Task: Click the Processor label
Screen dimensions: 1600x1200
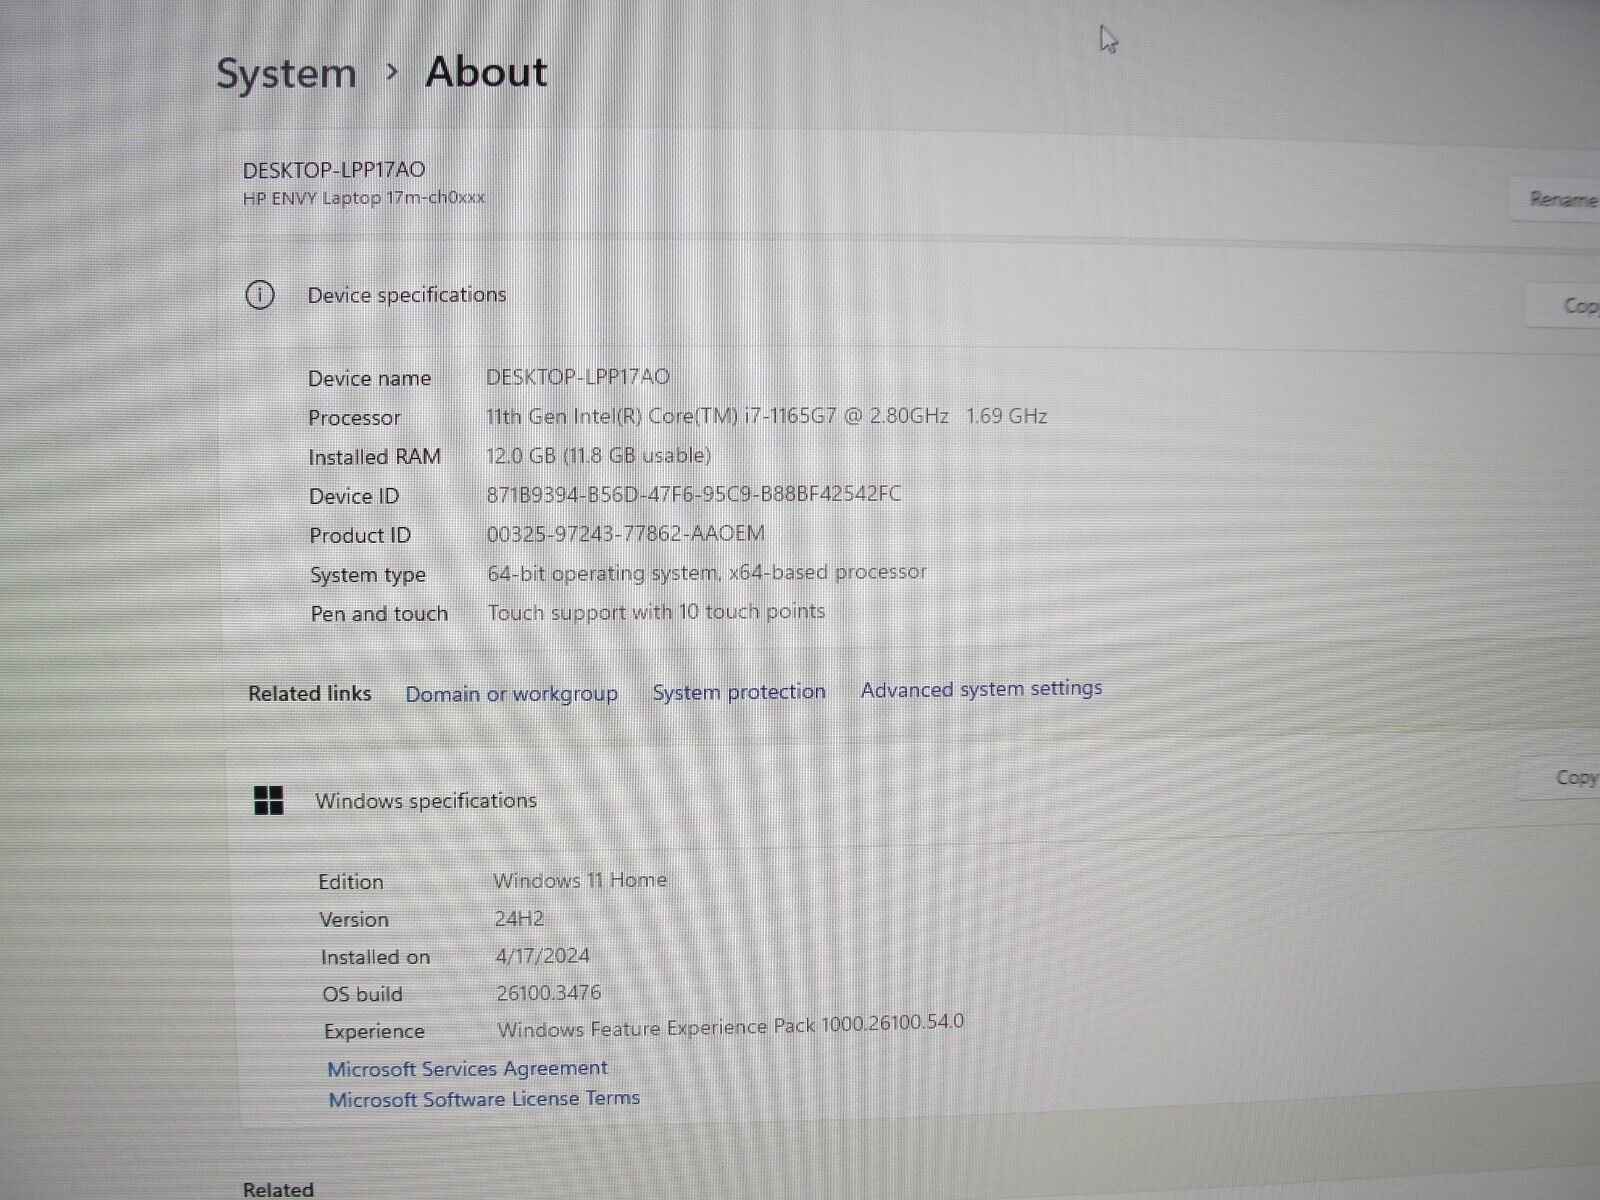Action: (x=354, y=418)
